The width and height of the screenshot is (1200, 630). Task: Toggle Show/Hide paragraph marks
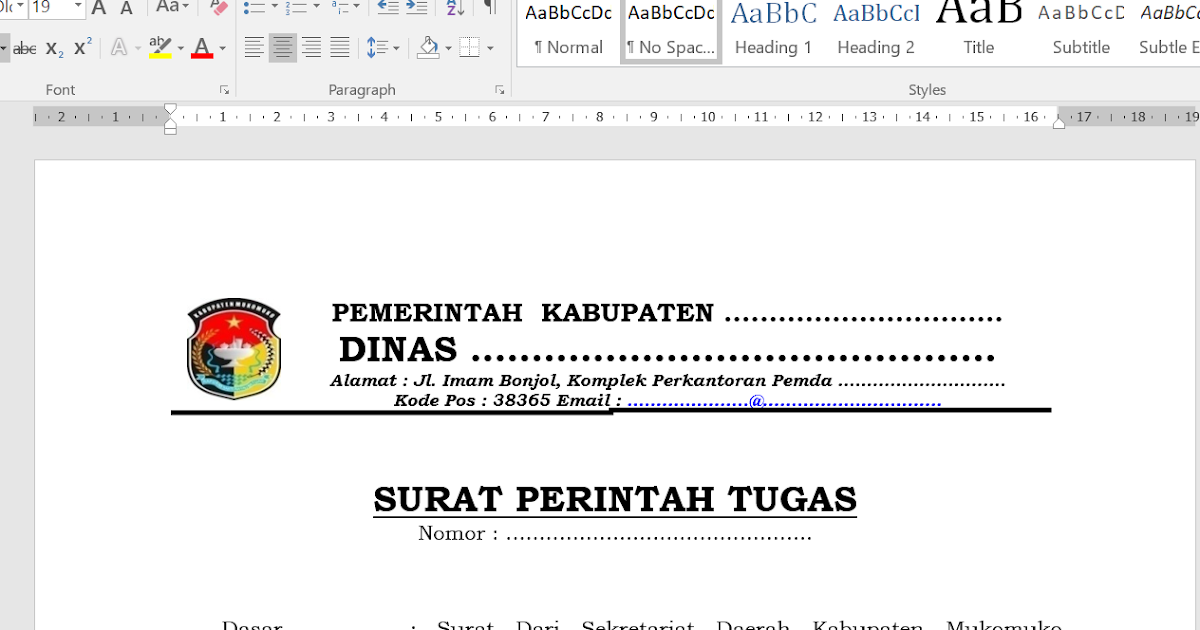[488, 7]
